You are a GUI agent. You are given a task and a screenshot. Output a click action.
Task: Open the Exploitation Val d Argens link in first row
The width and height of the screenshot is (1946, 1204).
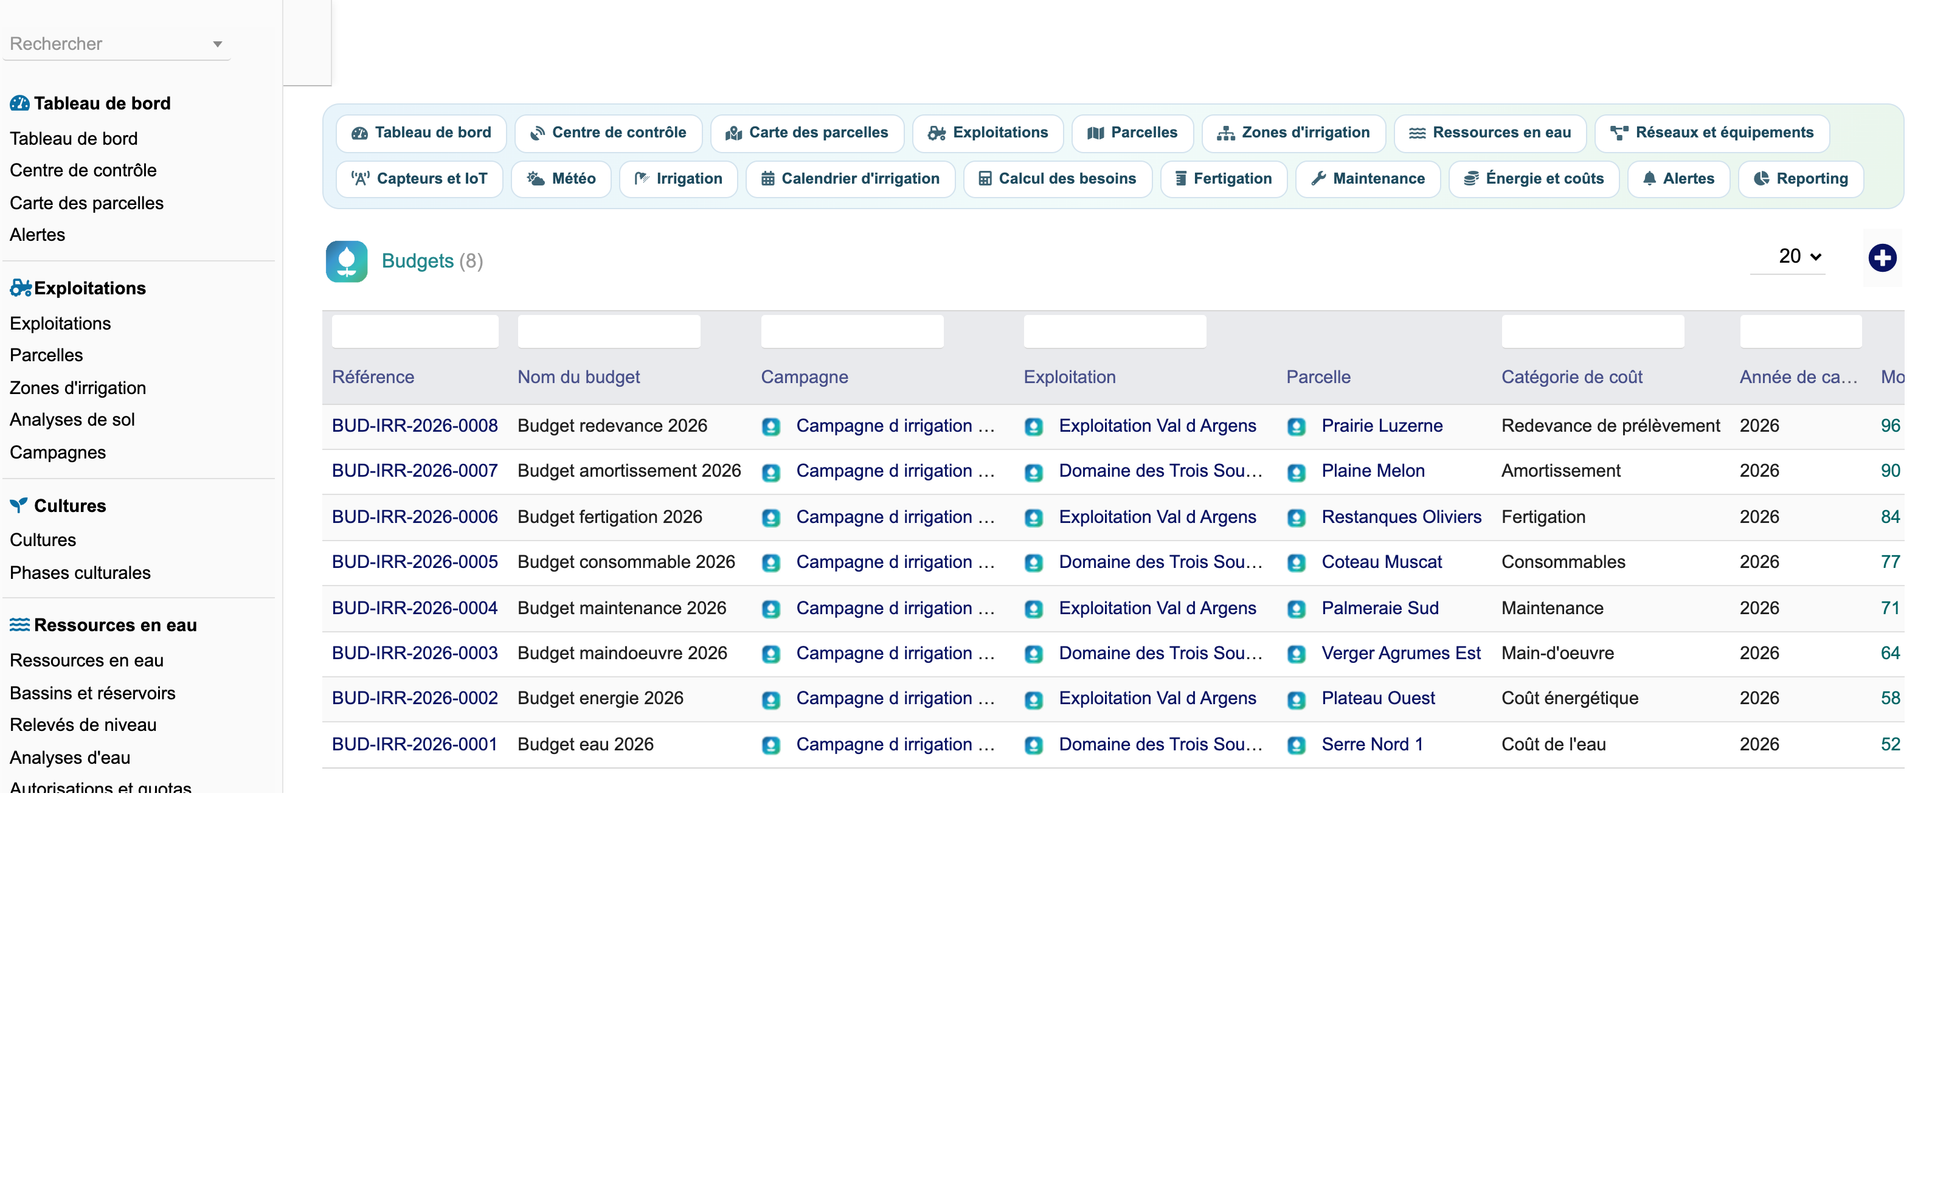[1157, 426]
